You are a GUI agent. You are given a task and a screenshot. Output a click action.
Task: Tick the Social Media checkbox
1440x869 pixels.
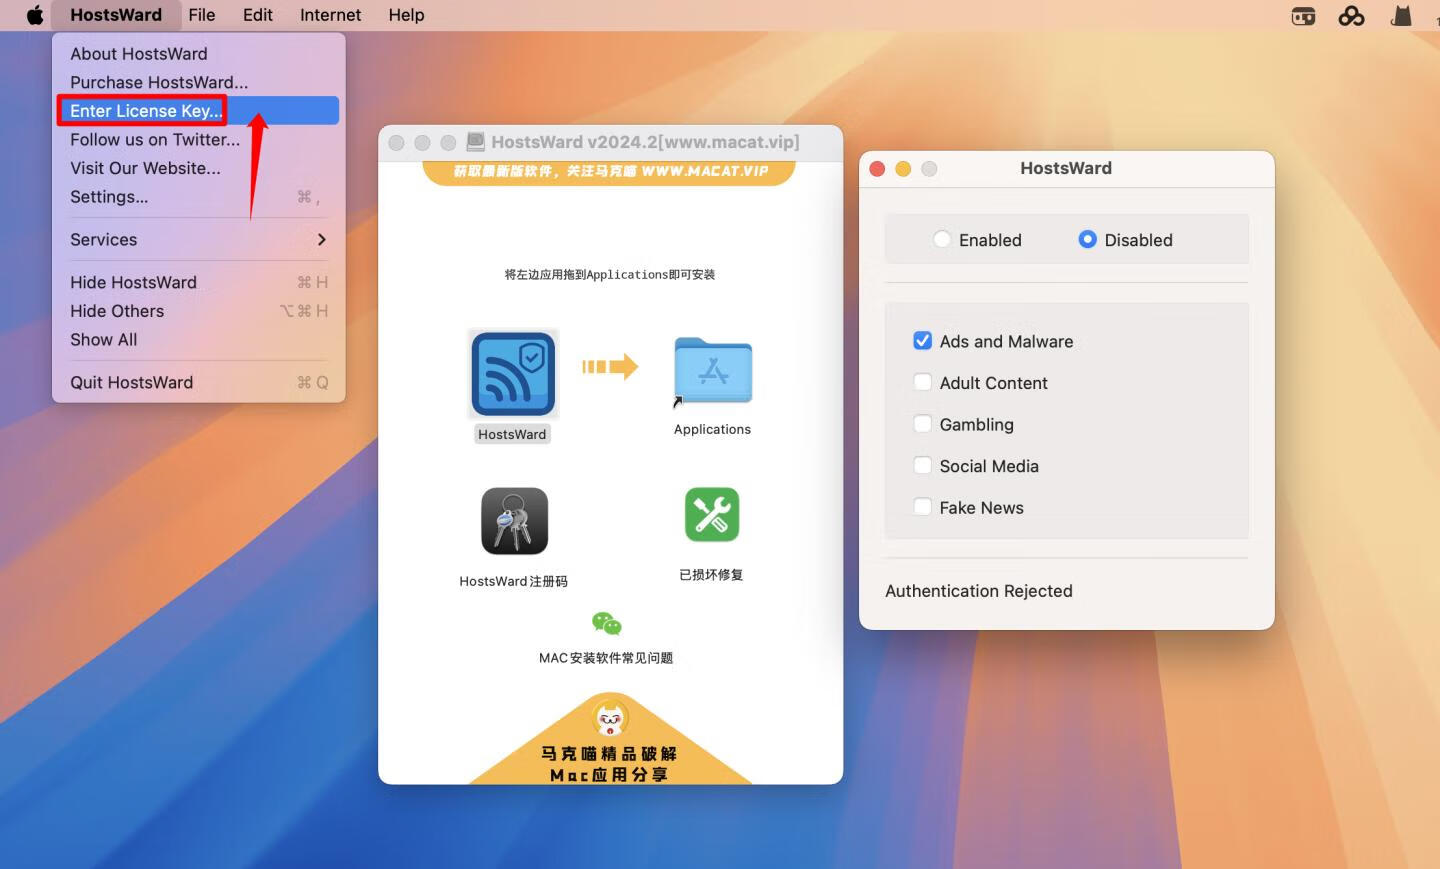[922, 465]
